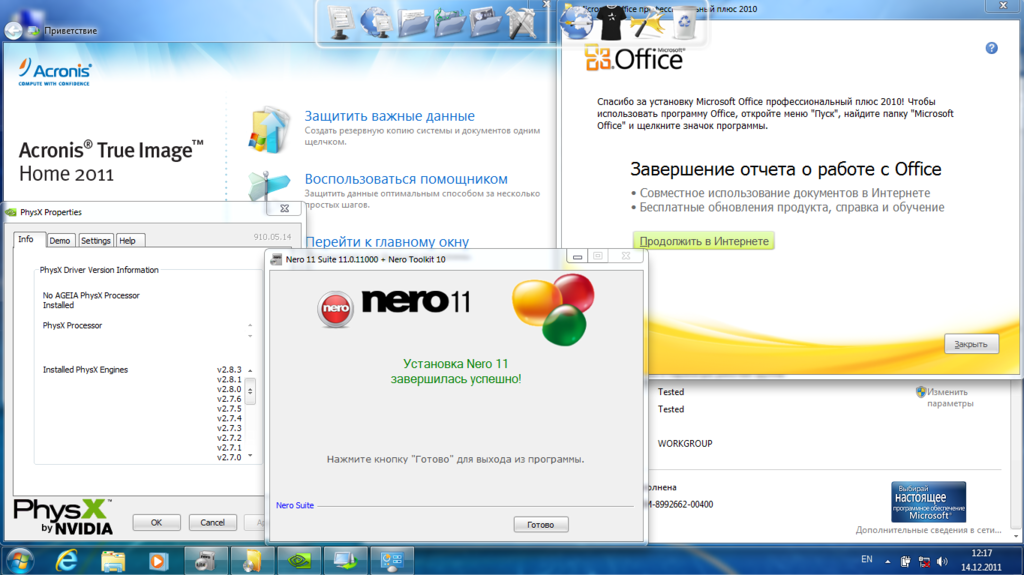
Task: Switch to Control Panel taskbar button
Action: click(392, 561)
